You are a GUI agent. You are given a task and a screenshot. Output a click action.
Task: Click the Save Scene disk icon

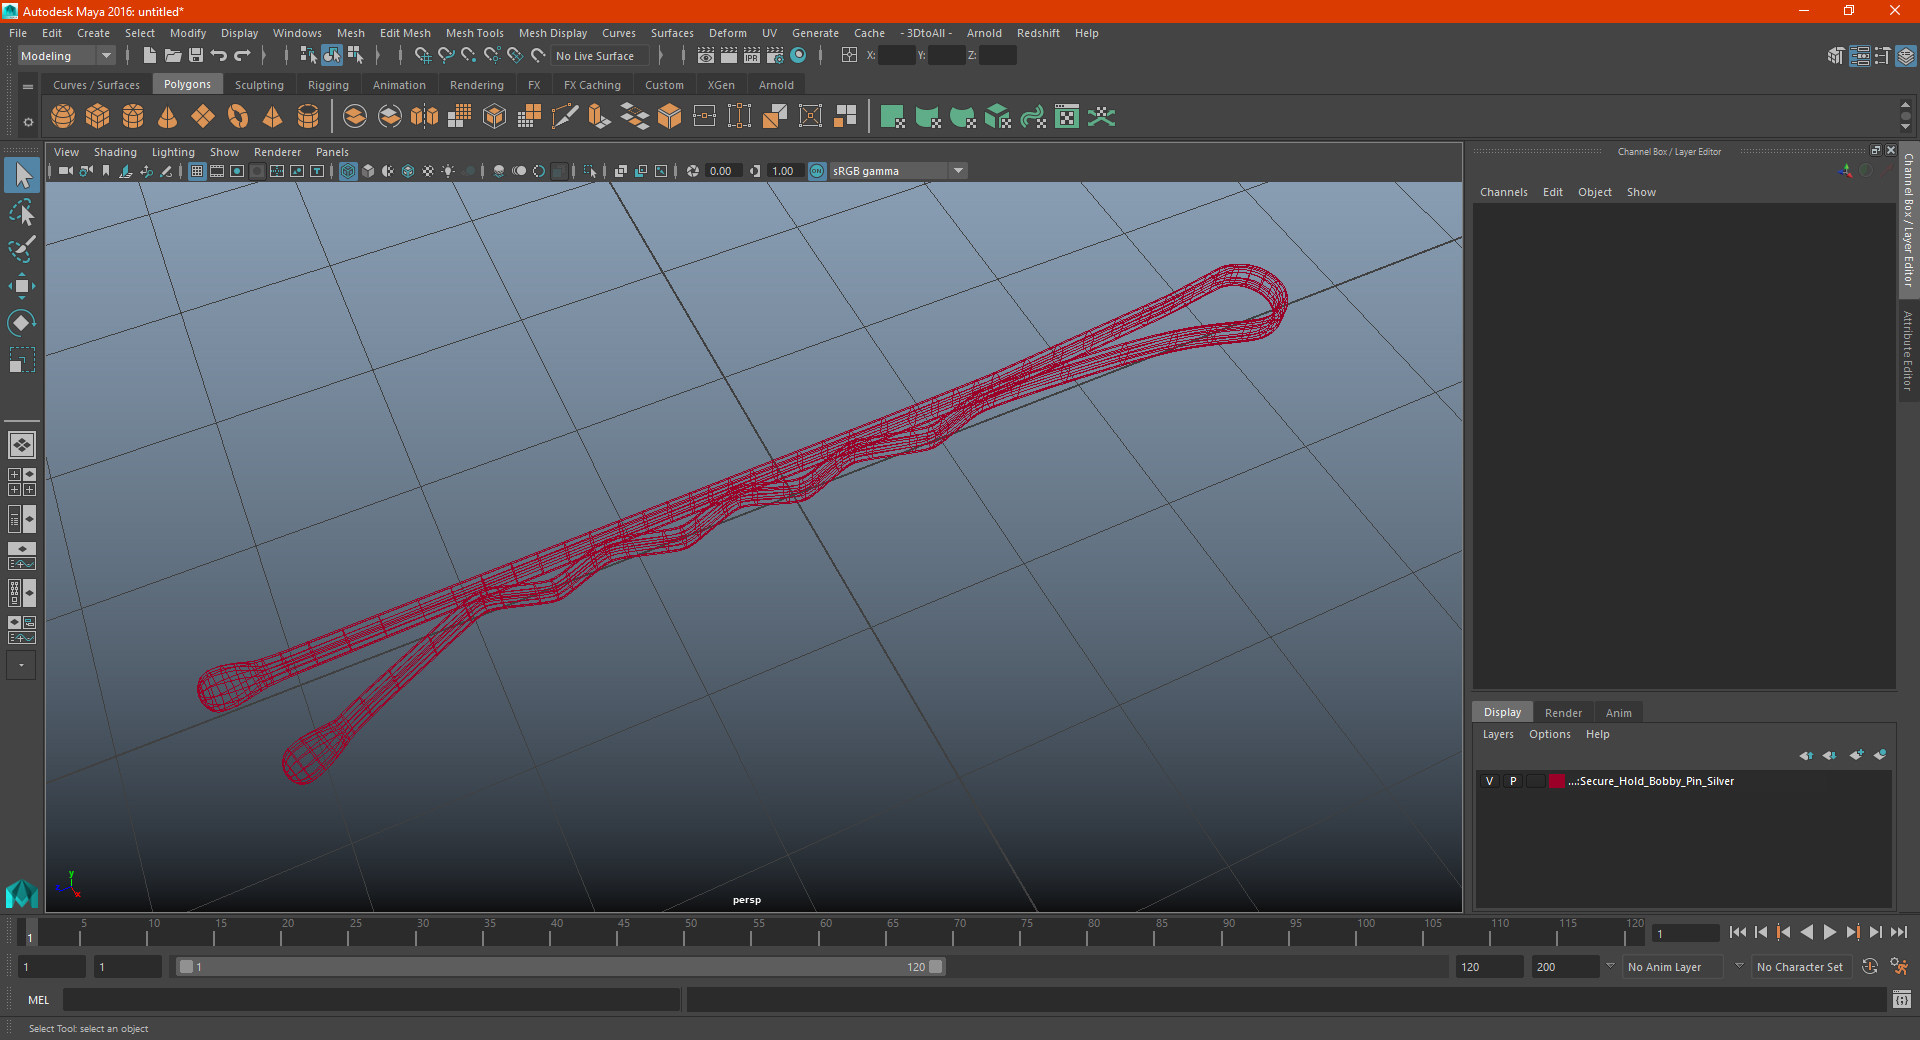[196, 56]
